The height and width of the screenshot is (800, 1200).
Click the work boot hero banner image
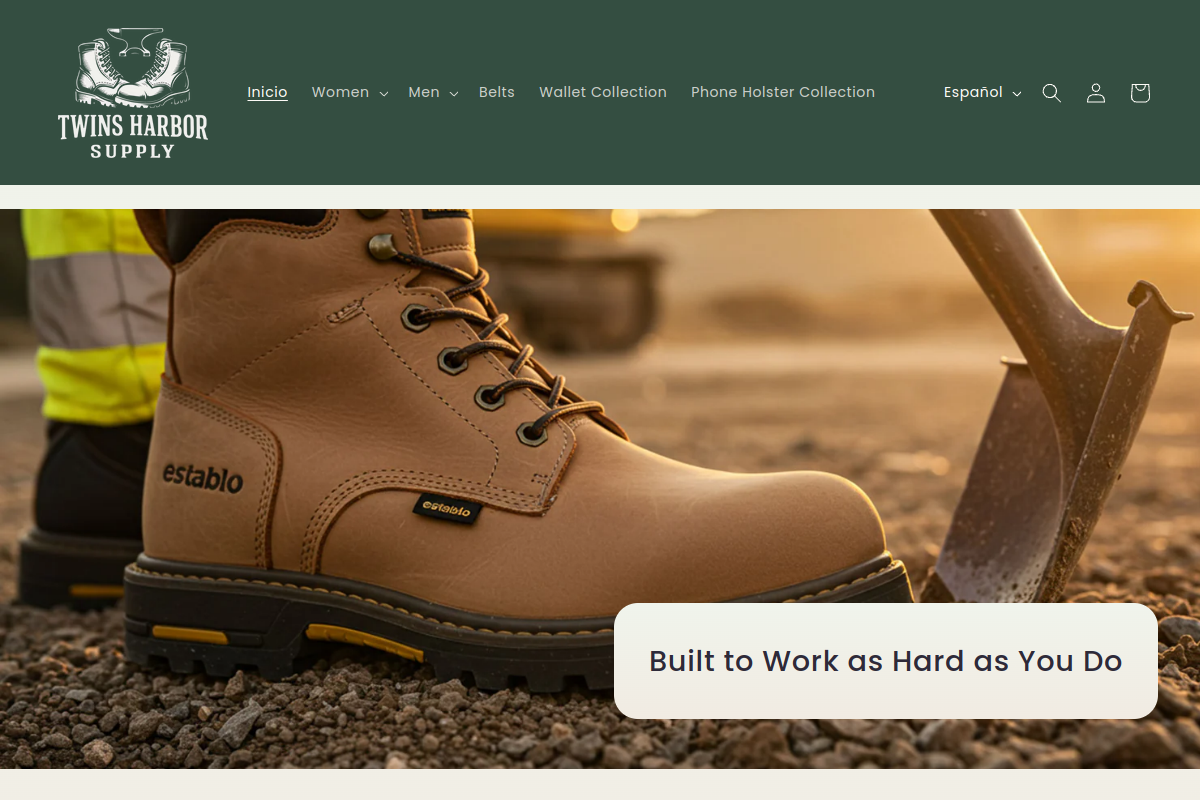[600, 489]
